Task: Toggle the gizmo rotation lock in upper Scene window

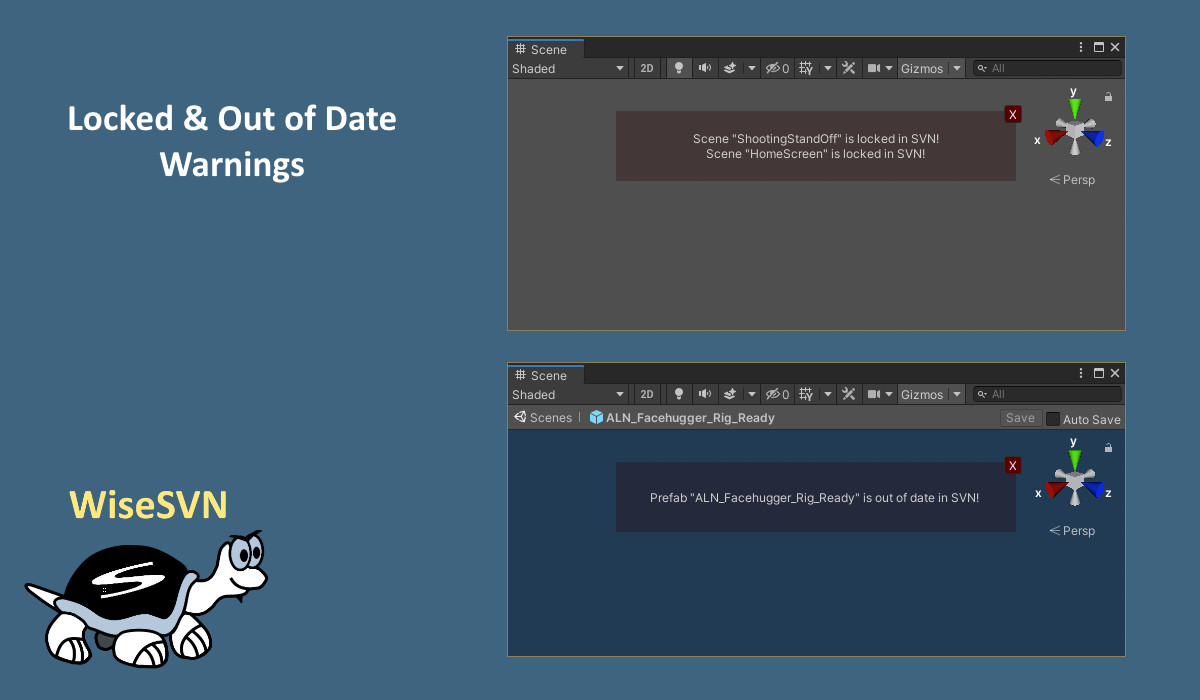Action: click(x=1108, y=97)
